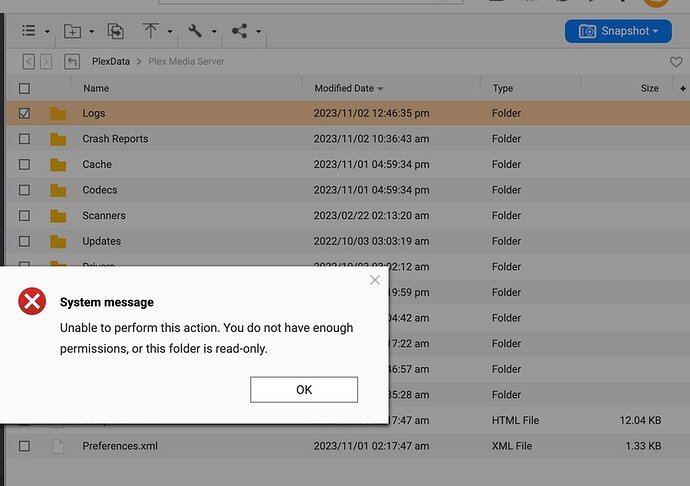
Task: Click the Updates folder icon
Action: click(58, 241)
